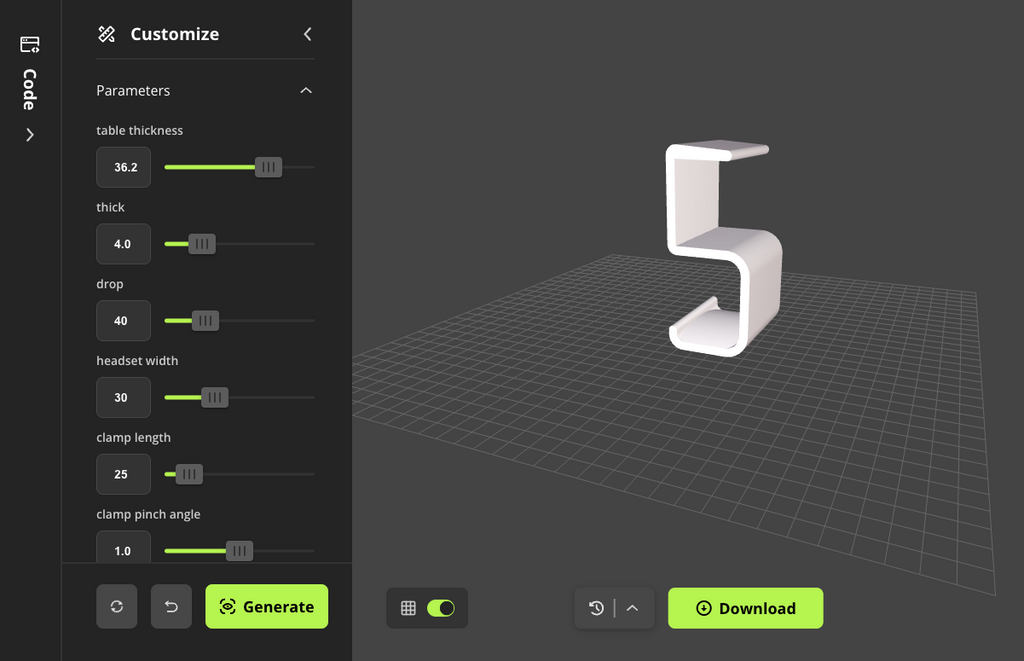1024x661 pixels.
Task: Click the thick slider handle
Action: coord(202,244)
